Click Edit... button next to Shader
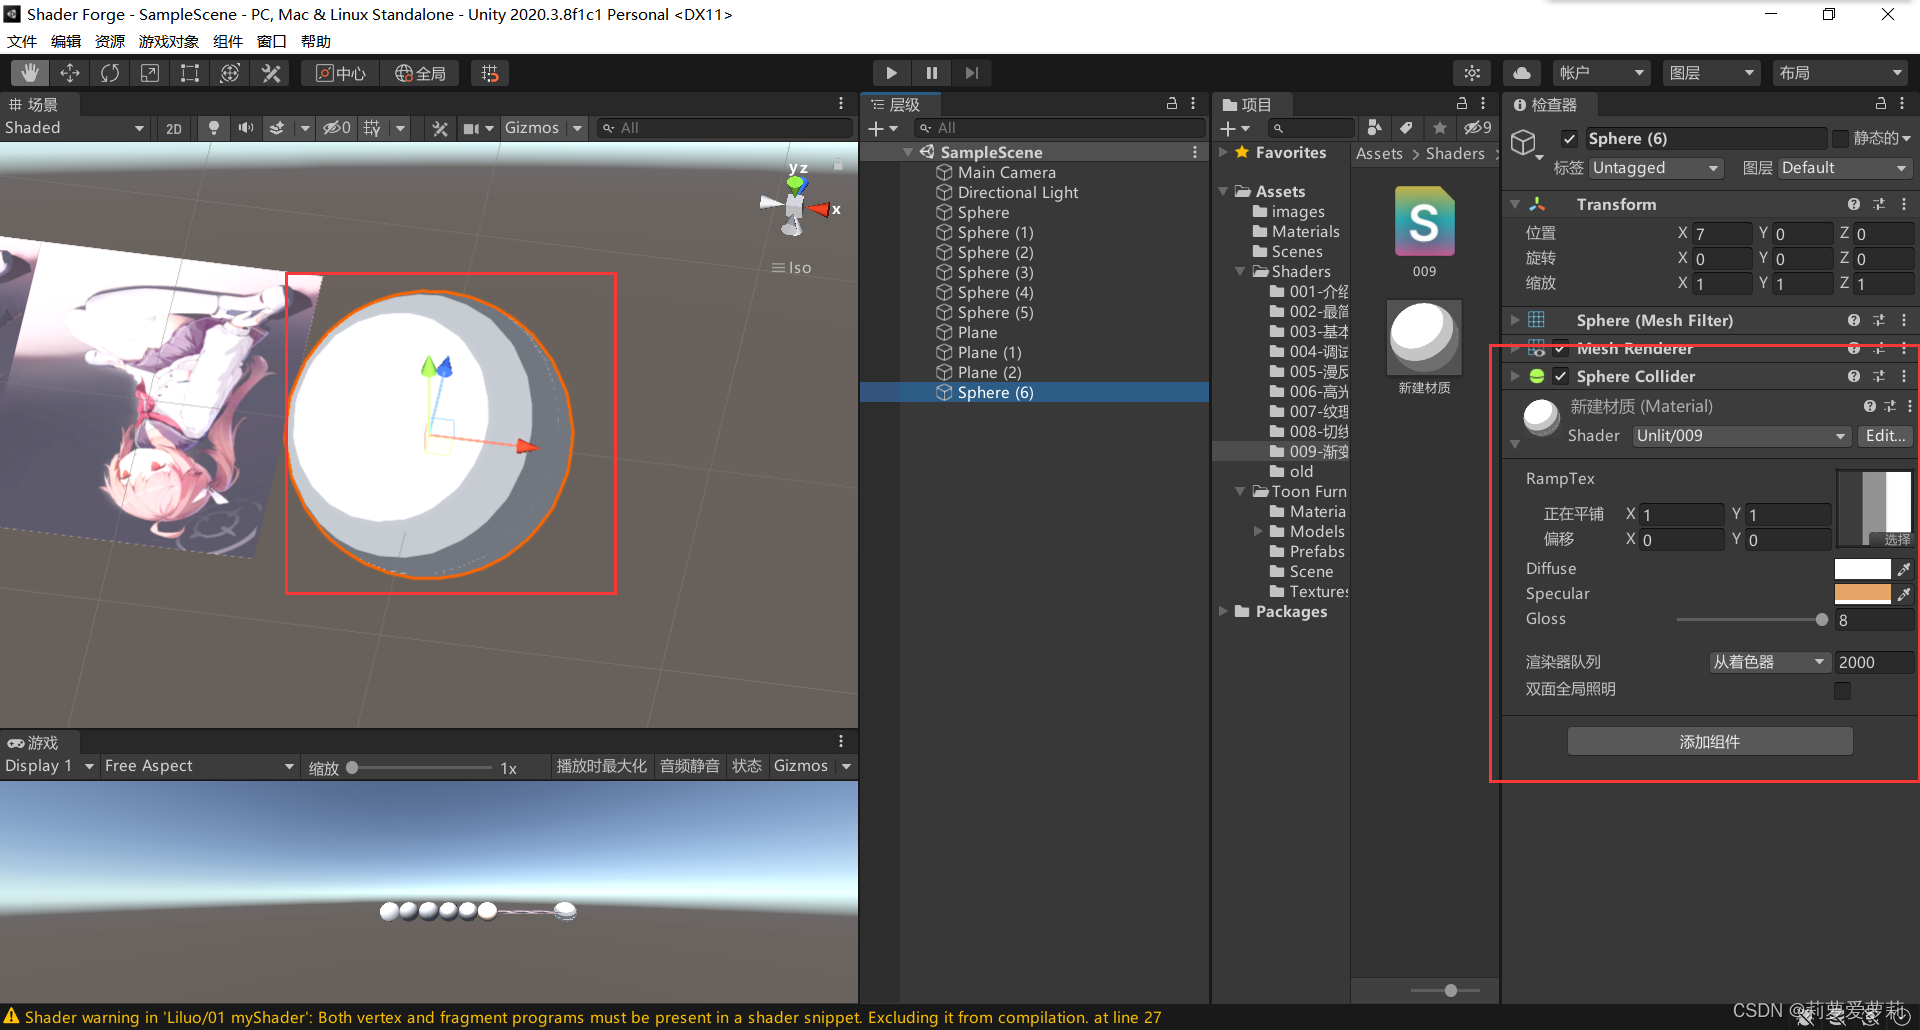This screenshot has width=1920, height=1030. [x=1885, y=436]
